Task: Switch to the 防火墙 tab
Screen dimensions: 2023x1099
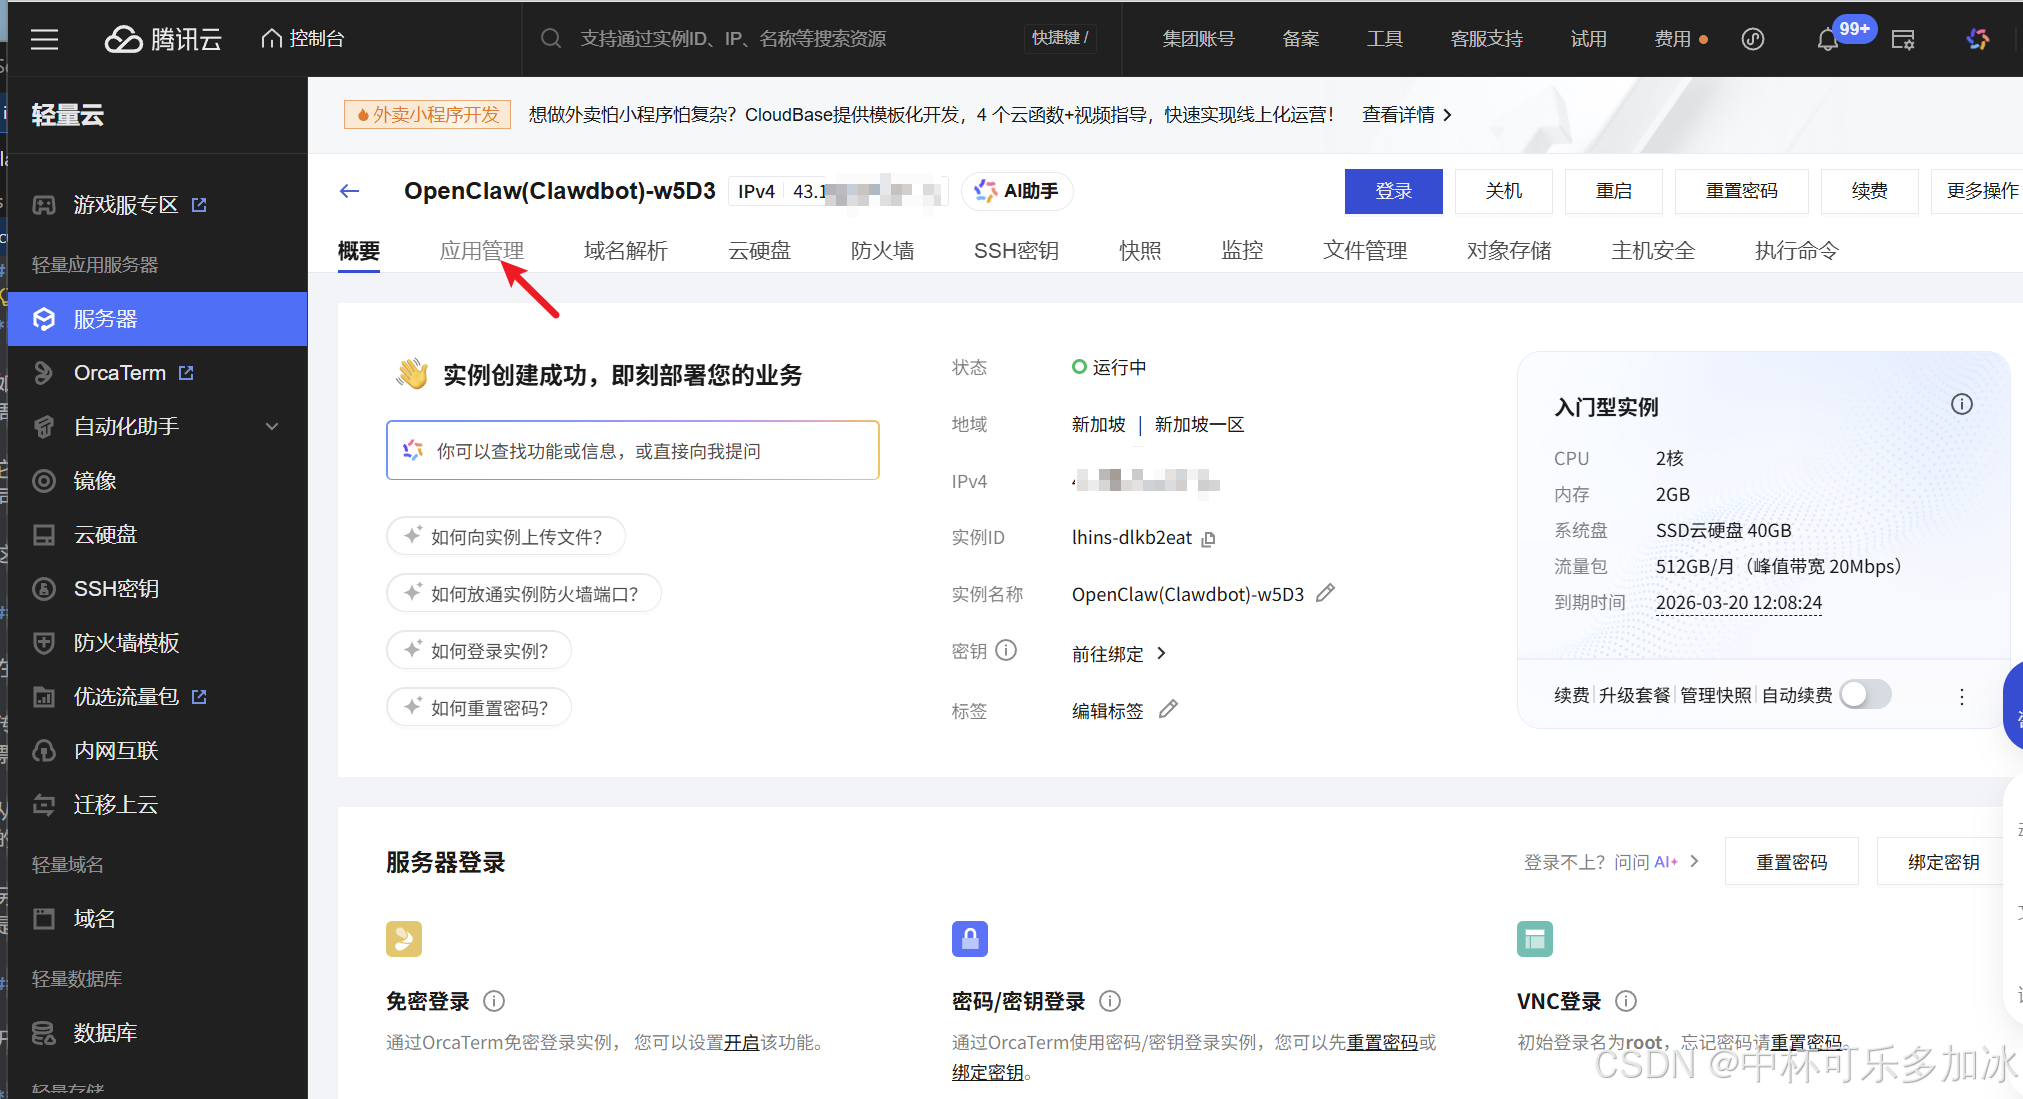Action: tap(882, 250)
